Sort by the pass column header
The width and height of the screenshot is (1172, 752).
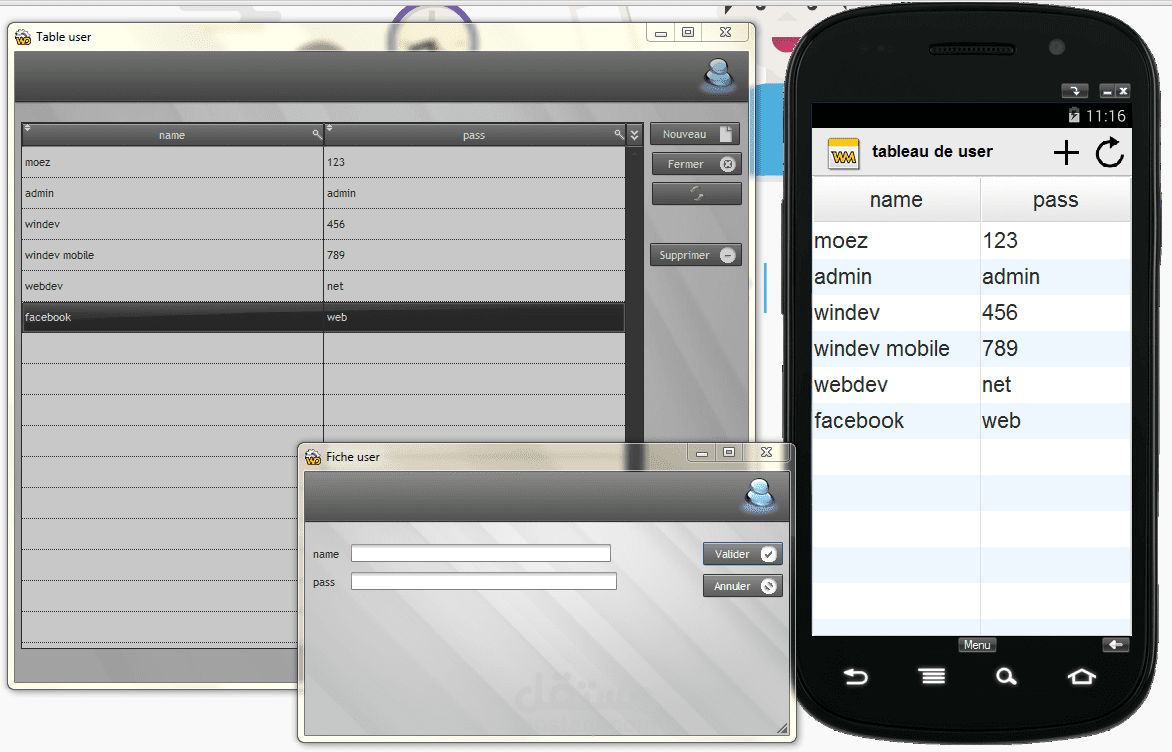pos(474,135)
